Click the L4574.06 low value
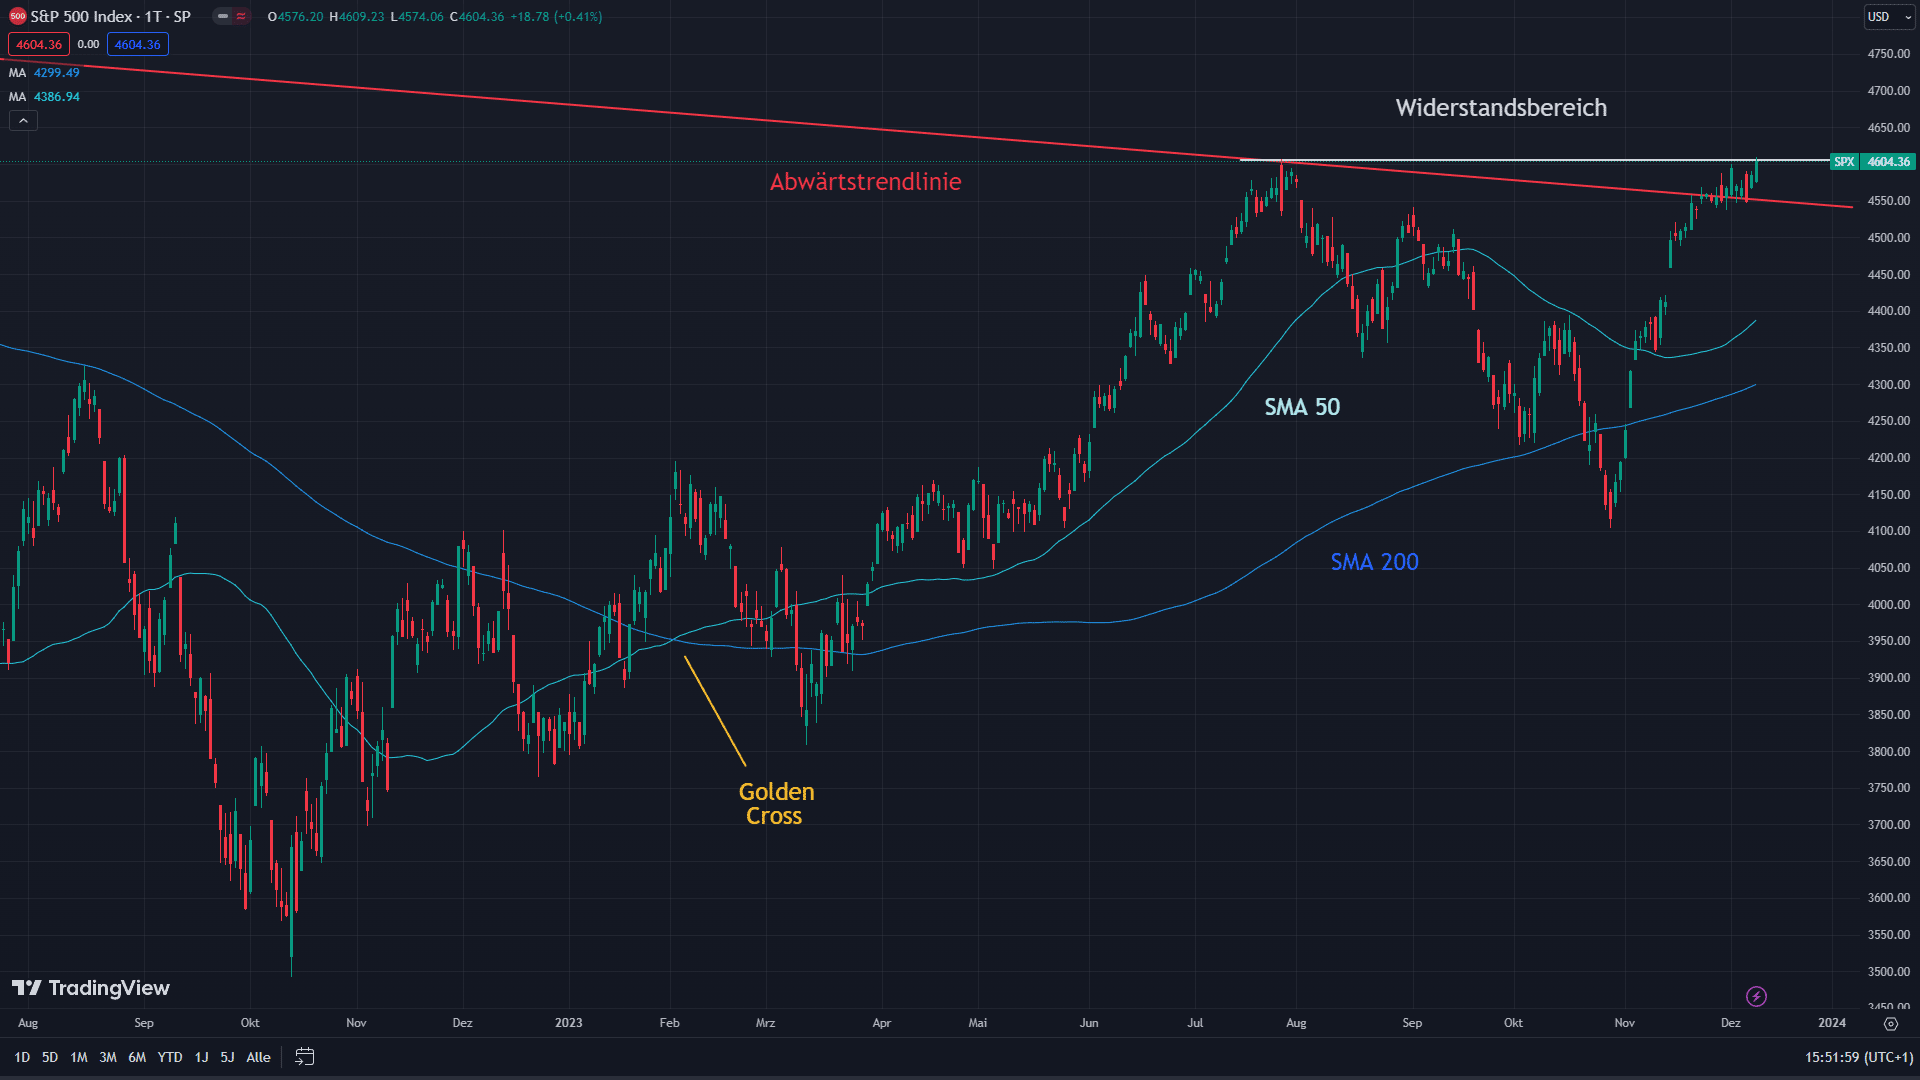 point(417,17)
